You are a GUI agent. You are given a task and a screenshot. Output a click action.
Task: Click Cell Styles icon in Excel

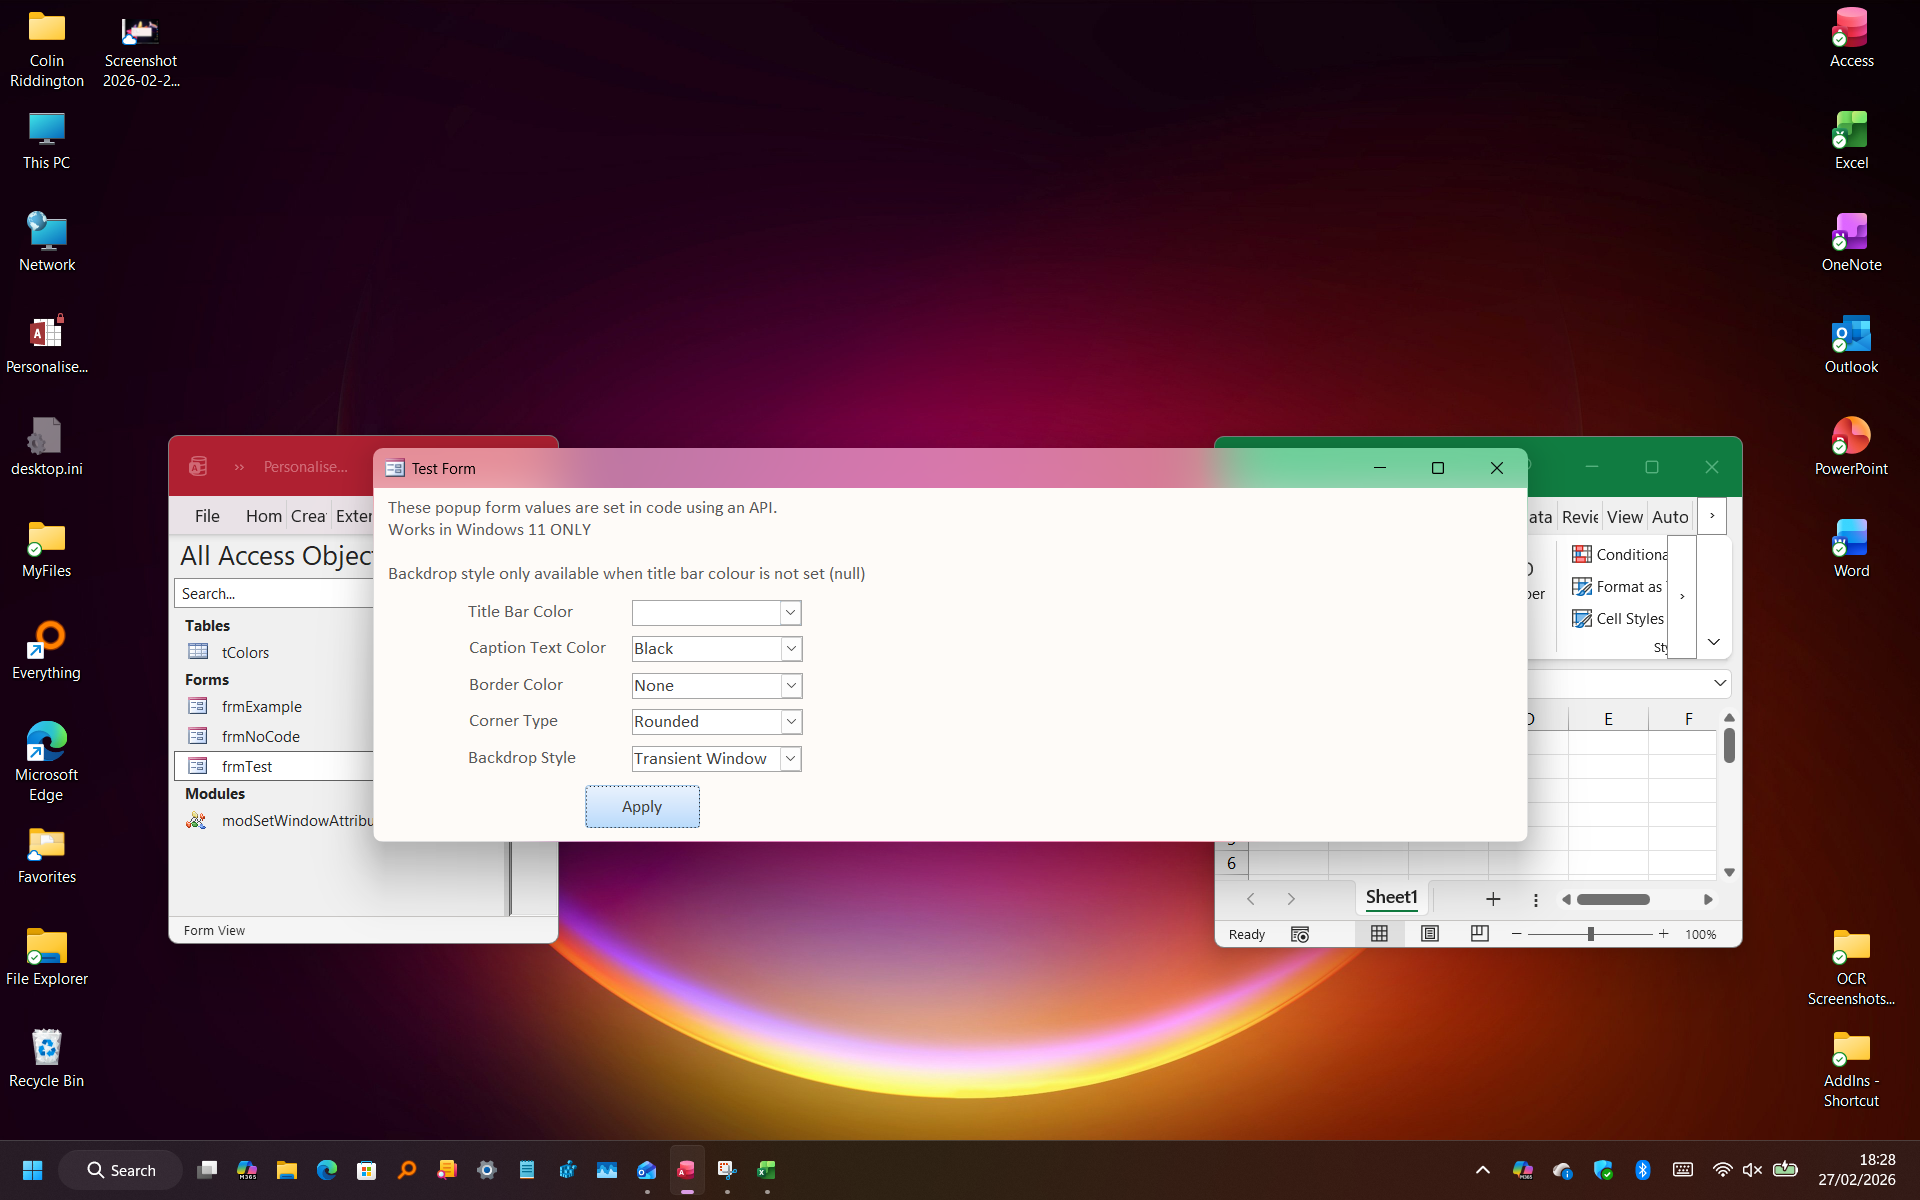pyautogui.click(x=1582, y=618)
